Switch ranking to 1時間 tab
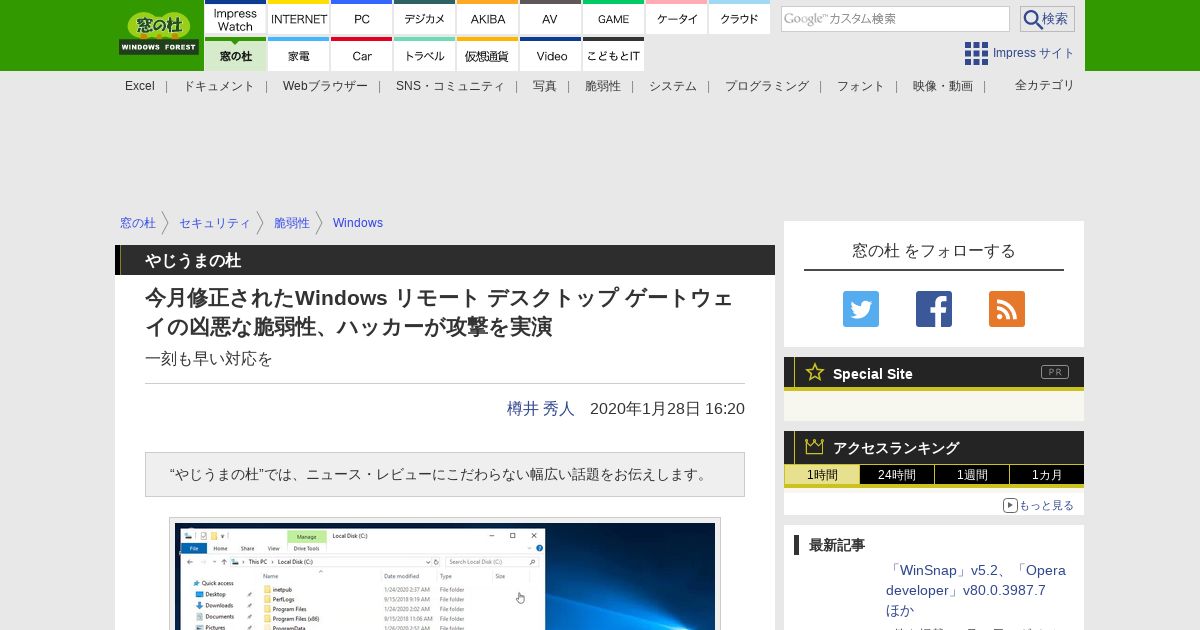Image resolution: width=1200 pixels, height=630 pixels. point(822,475)
